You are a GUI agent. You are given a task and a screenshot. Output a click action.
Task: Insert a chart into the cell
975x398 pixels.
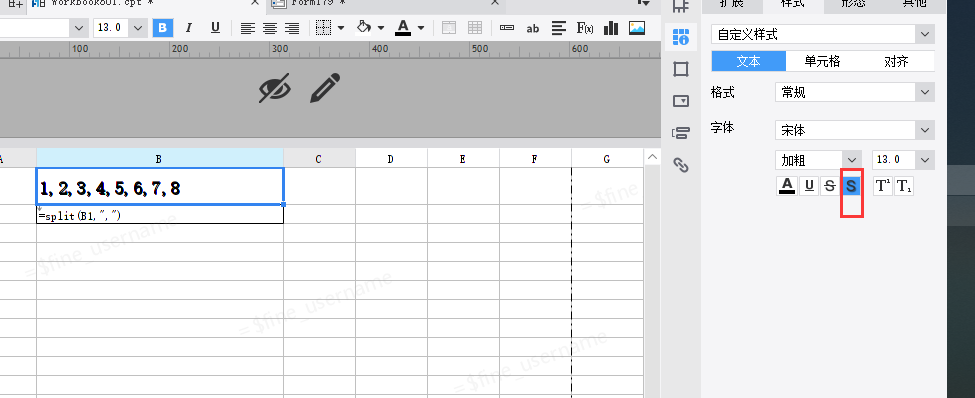(x=611, y=28)
